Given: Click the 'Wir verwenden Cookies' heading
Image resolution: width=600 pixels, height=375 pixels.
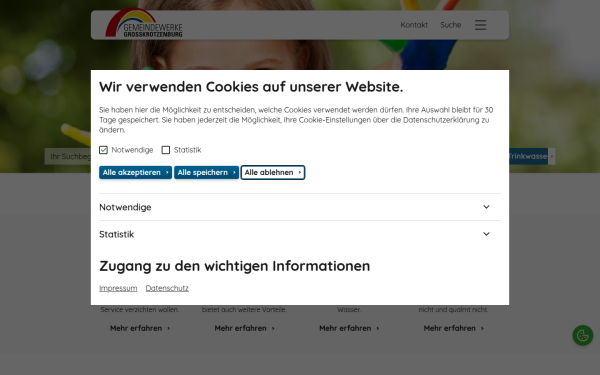Looking at the screenshot, I should [251, 87].
